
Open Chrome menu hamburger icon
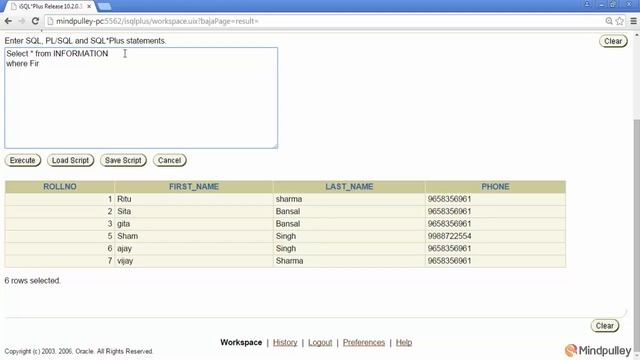coord(633,21)
